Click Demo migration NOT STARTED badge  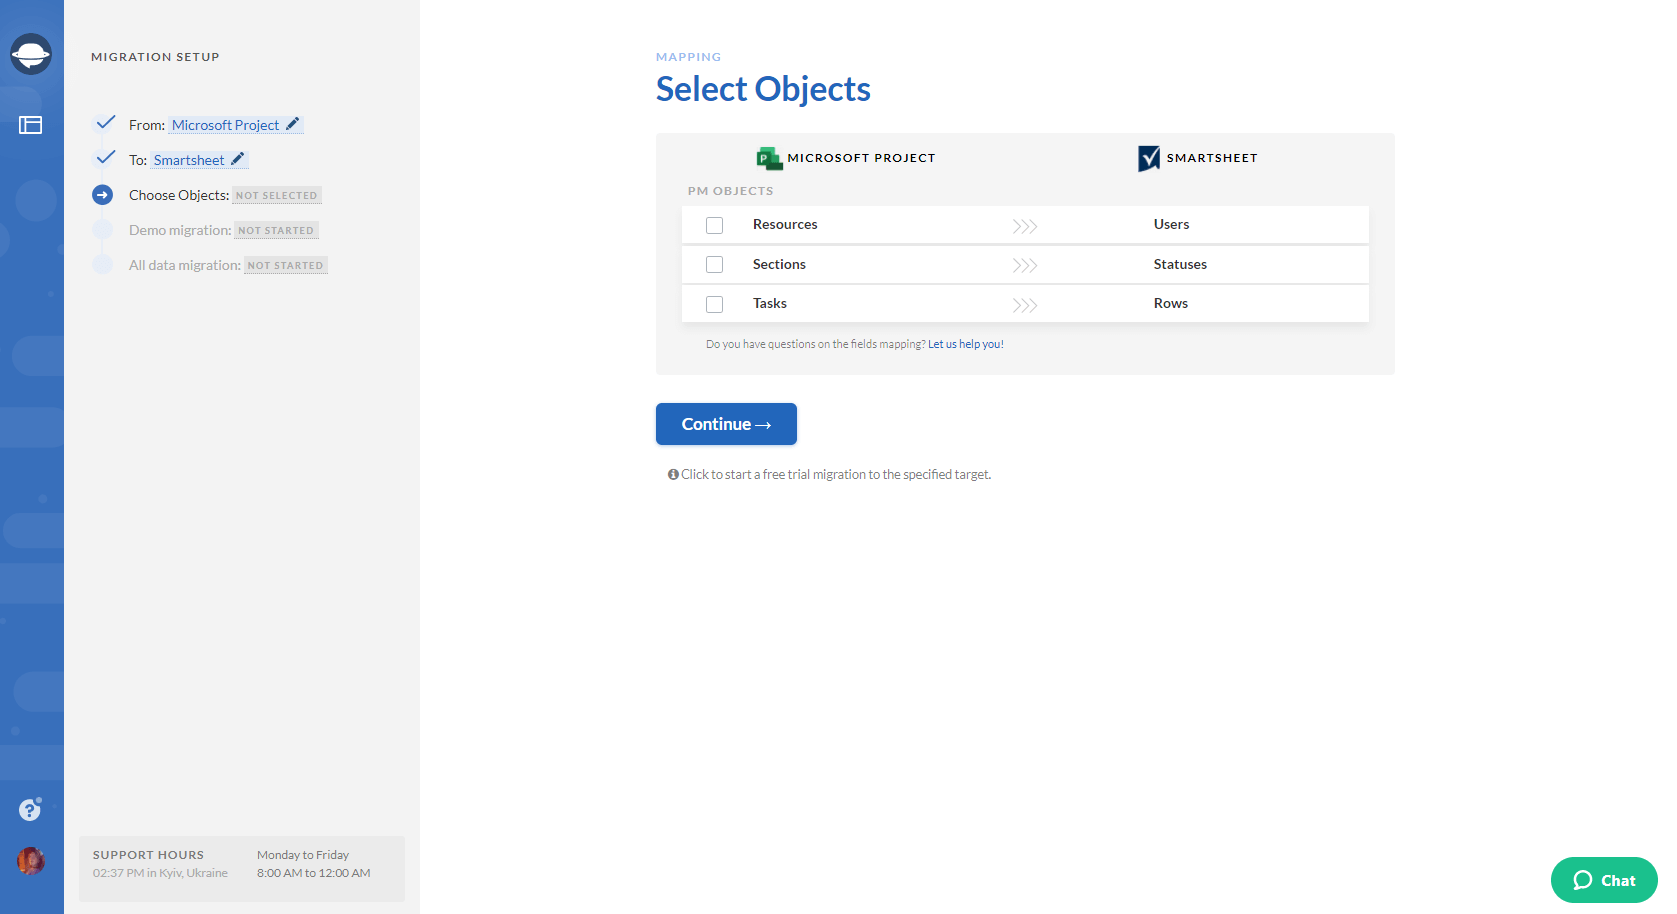(276, 230)
